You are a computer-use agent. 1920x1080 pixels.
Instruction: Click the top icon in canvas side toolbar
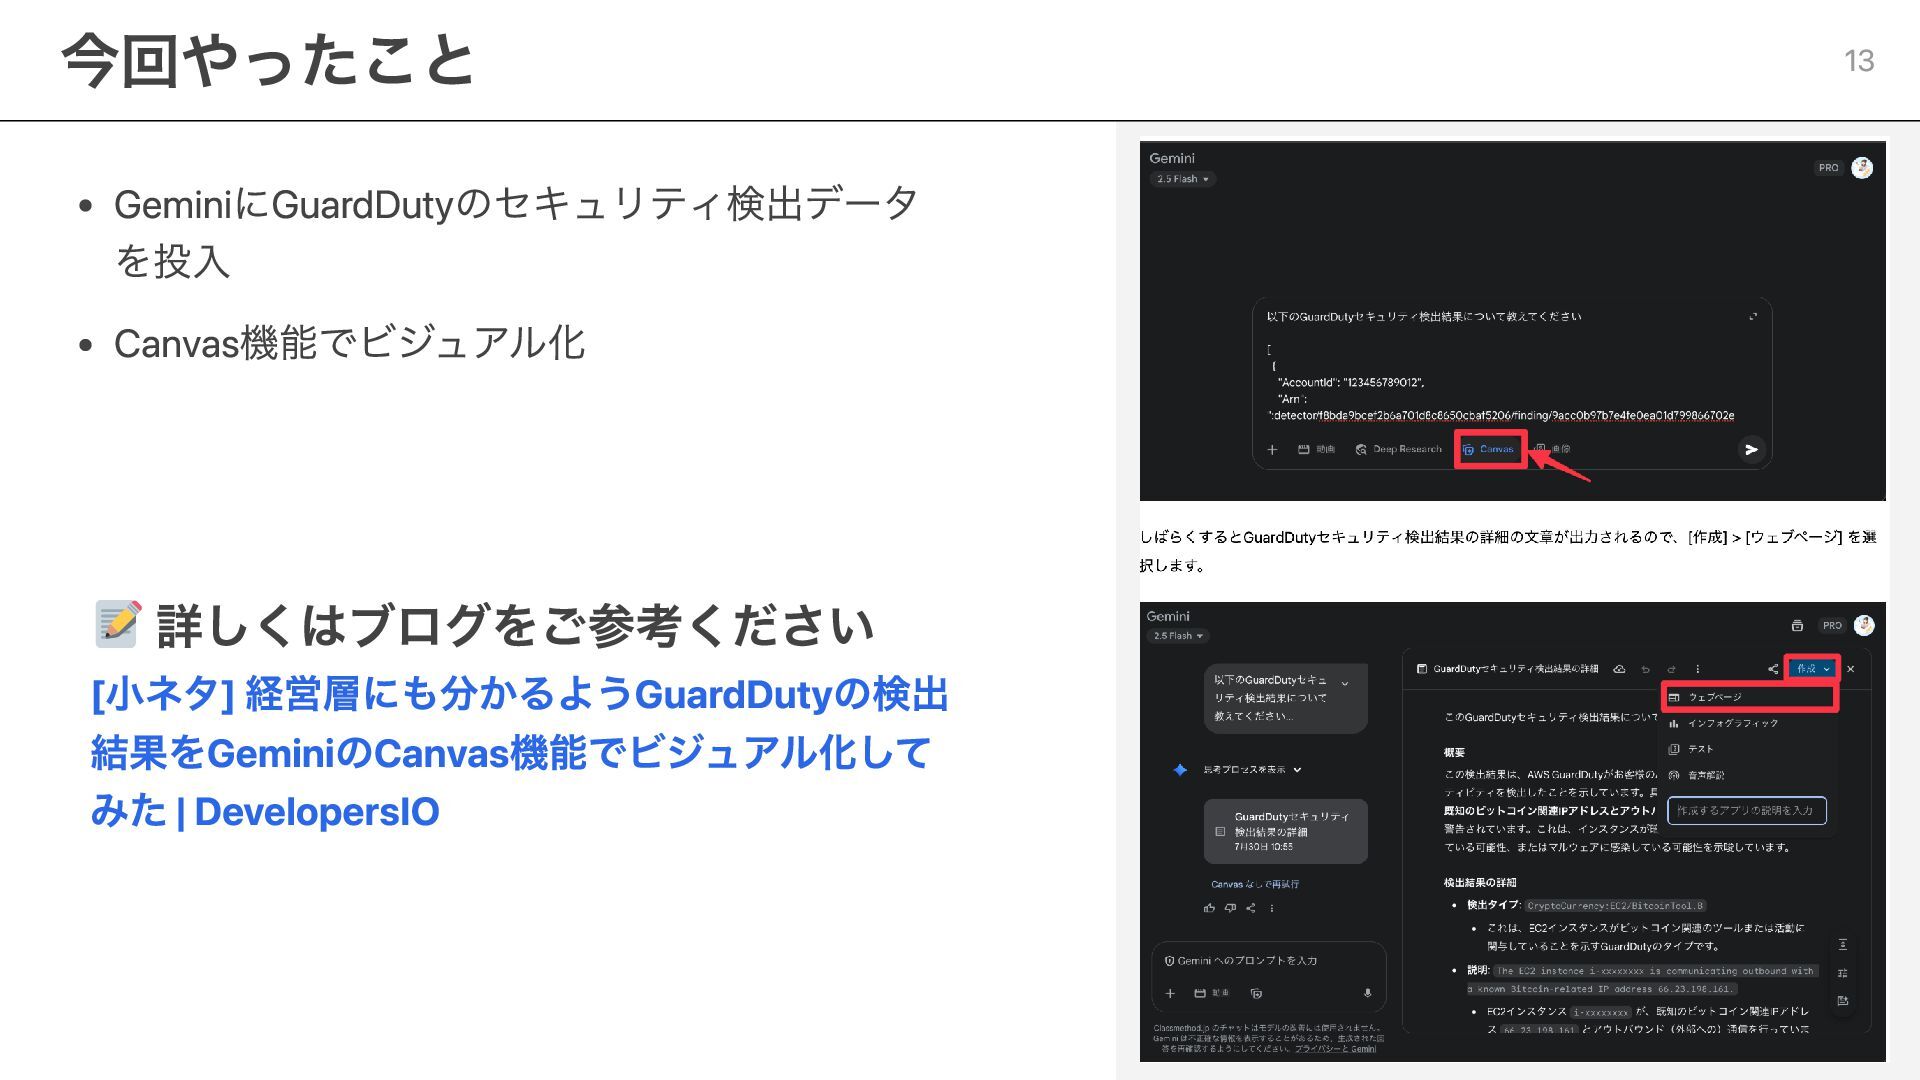tap(1842, 944)
